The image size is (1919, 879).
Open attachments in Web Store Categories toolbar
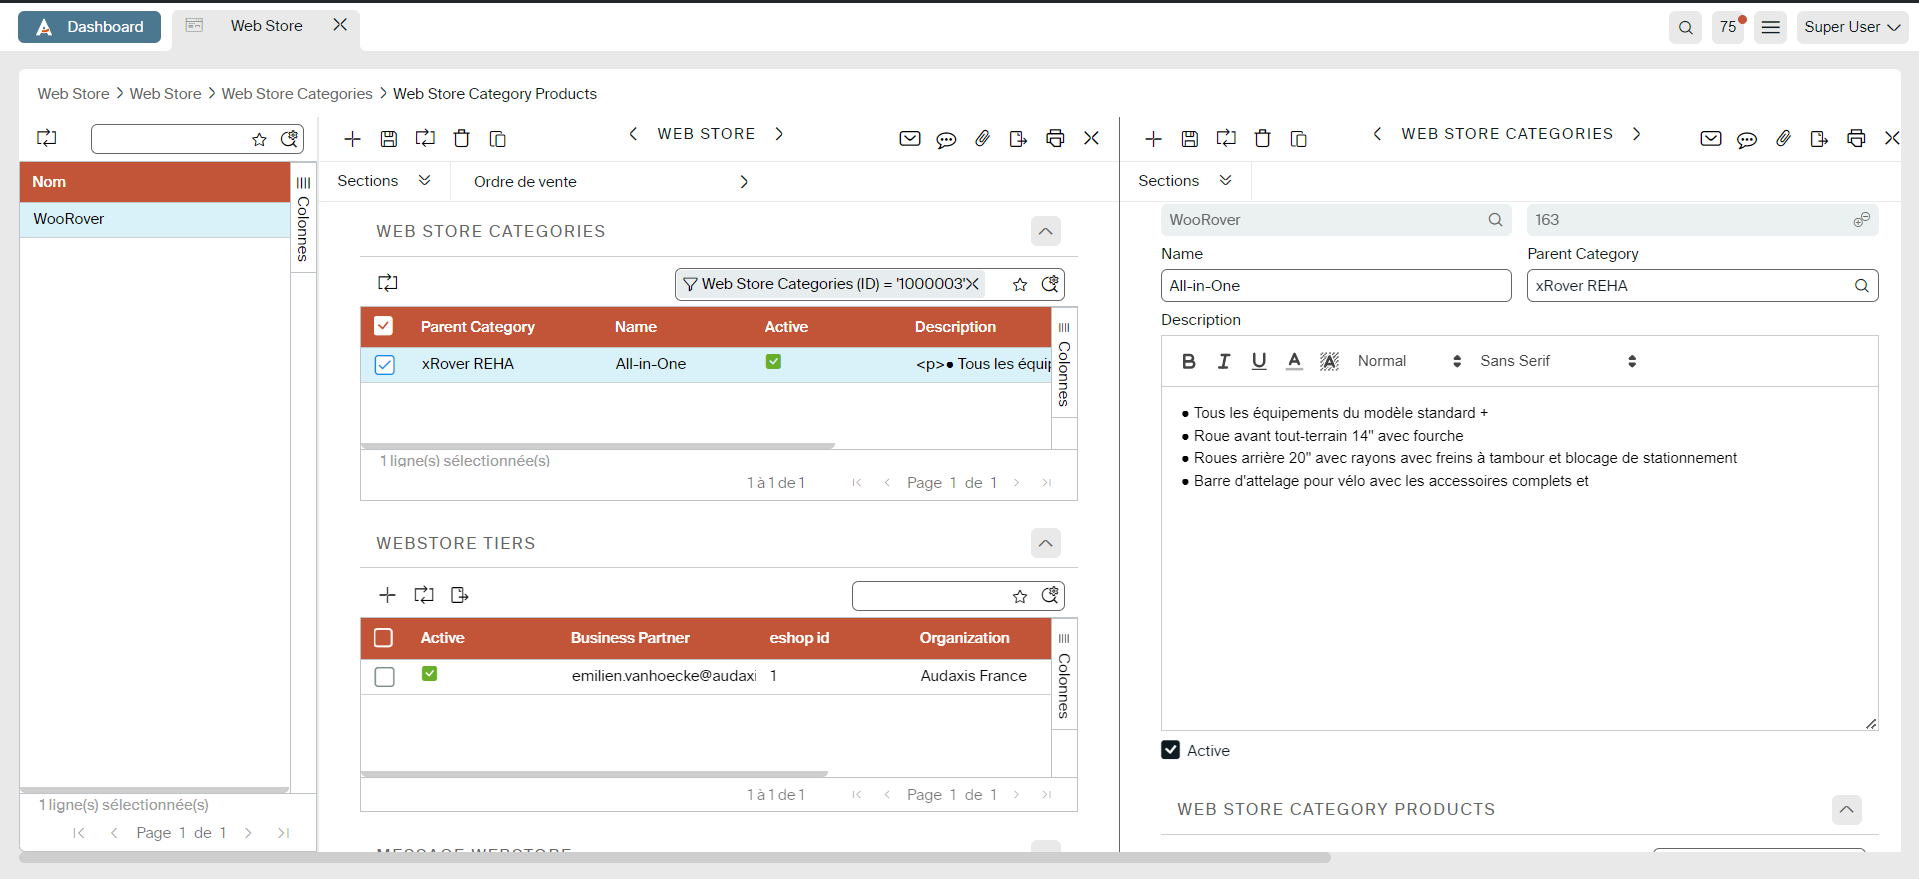(1783, 139)
